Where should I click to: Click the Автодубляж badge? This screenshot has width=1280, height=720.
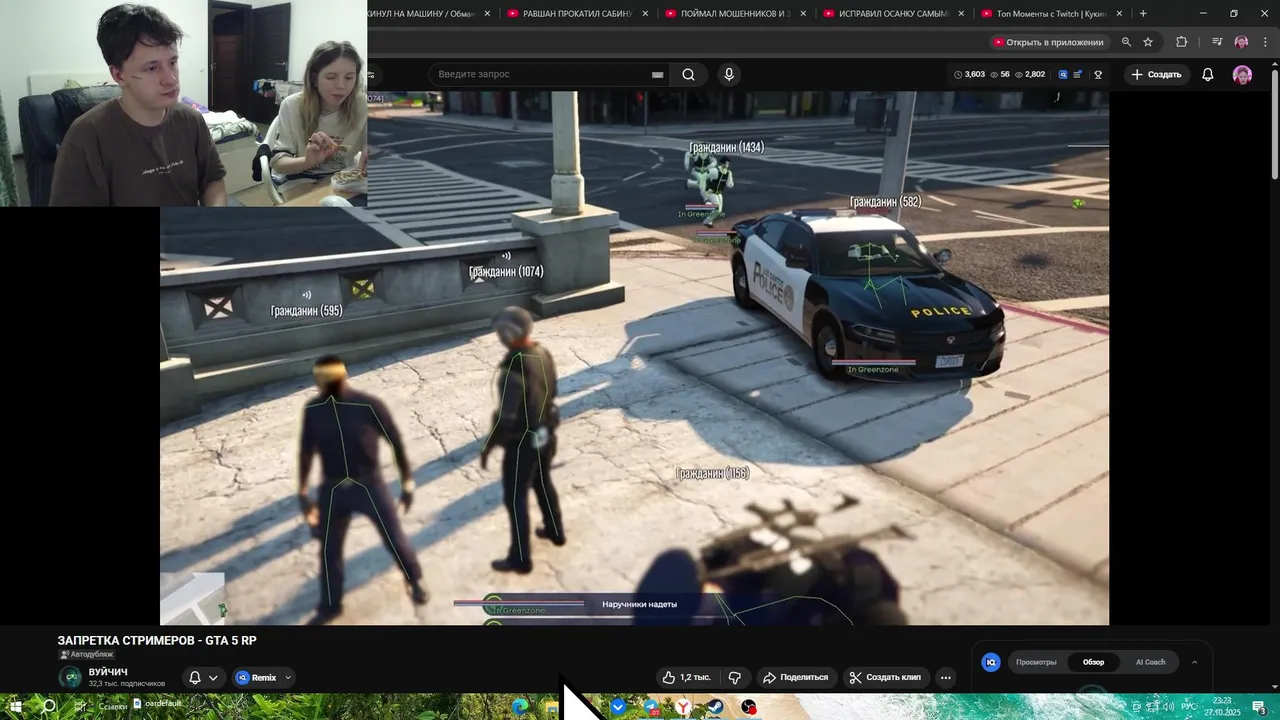tap(86, 654)
